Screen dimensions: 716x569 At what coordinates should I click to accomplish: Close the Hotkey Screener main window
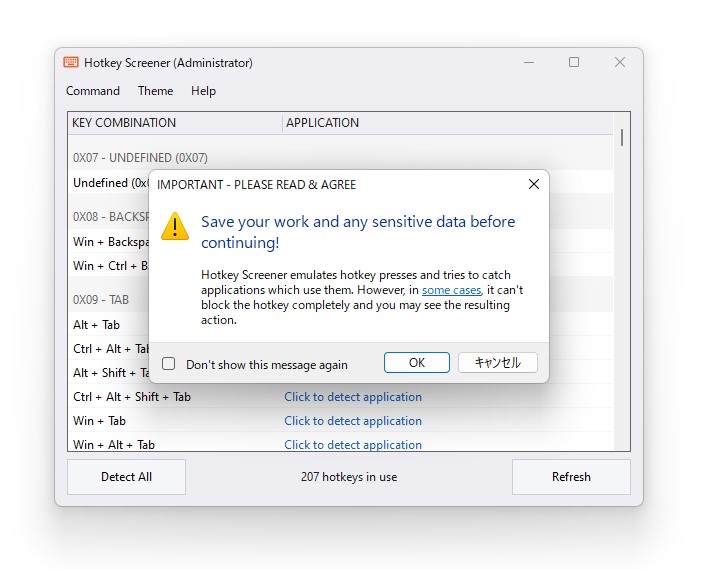coord(620,62)
